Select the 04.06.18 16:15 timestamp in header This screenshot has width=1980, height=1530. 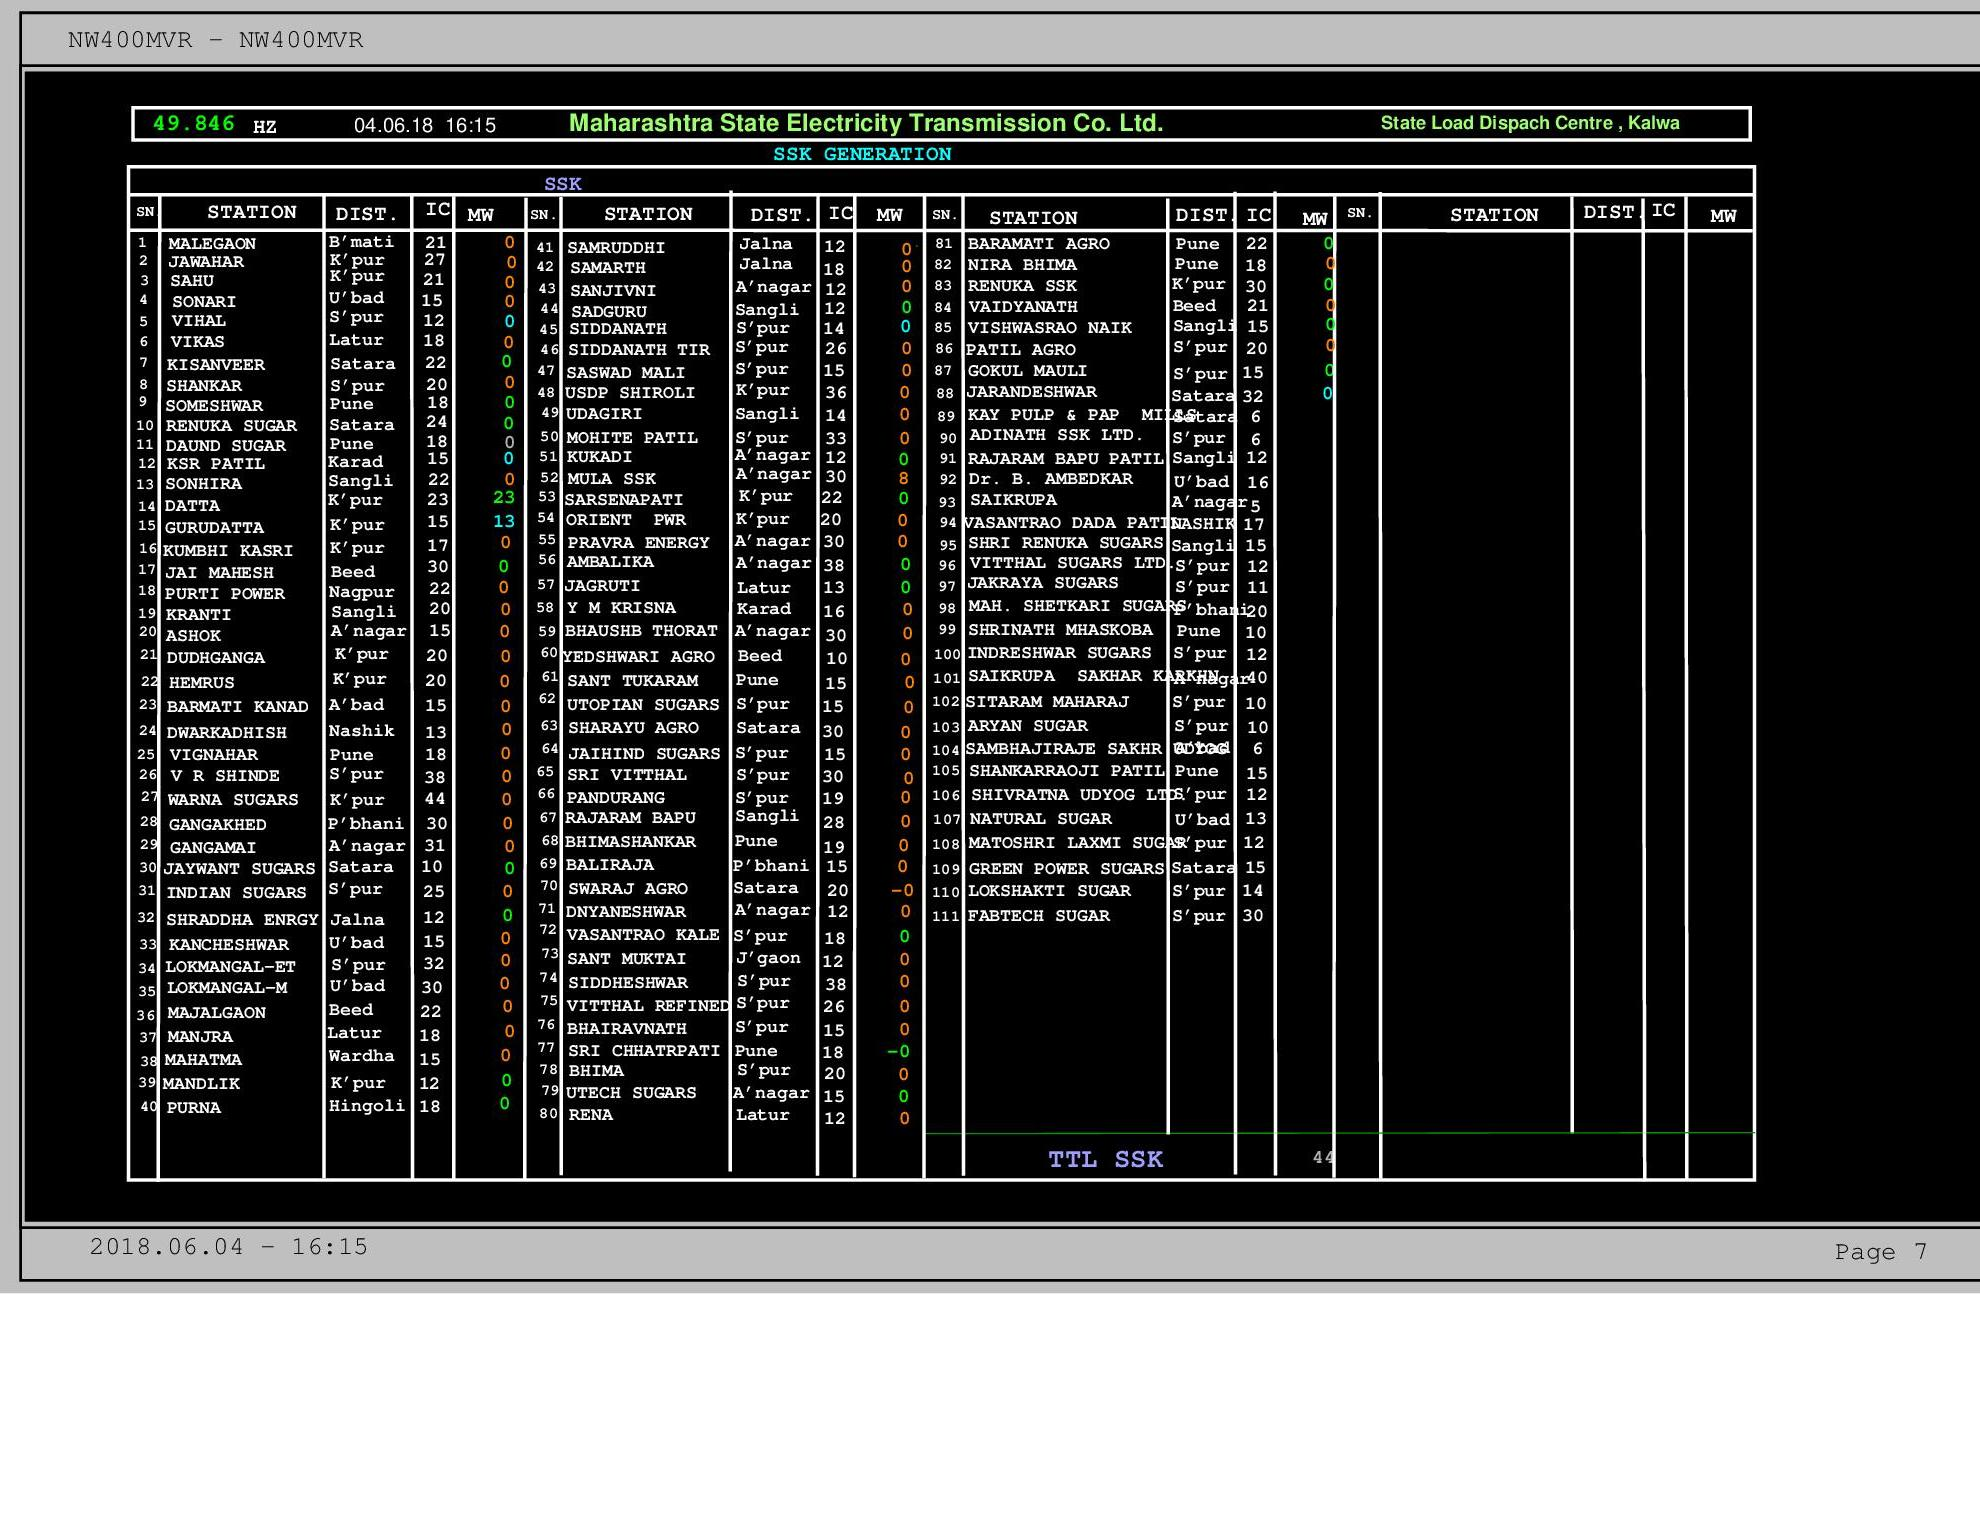pyautogui.click(x=425, y=125)
